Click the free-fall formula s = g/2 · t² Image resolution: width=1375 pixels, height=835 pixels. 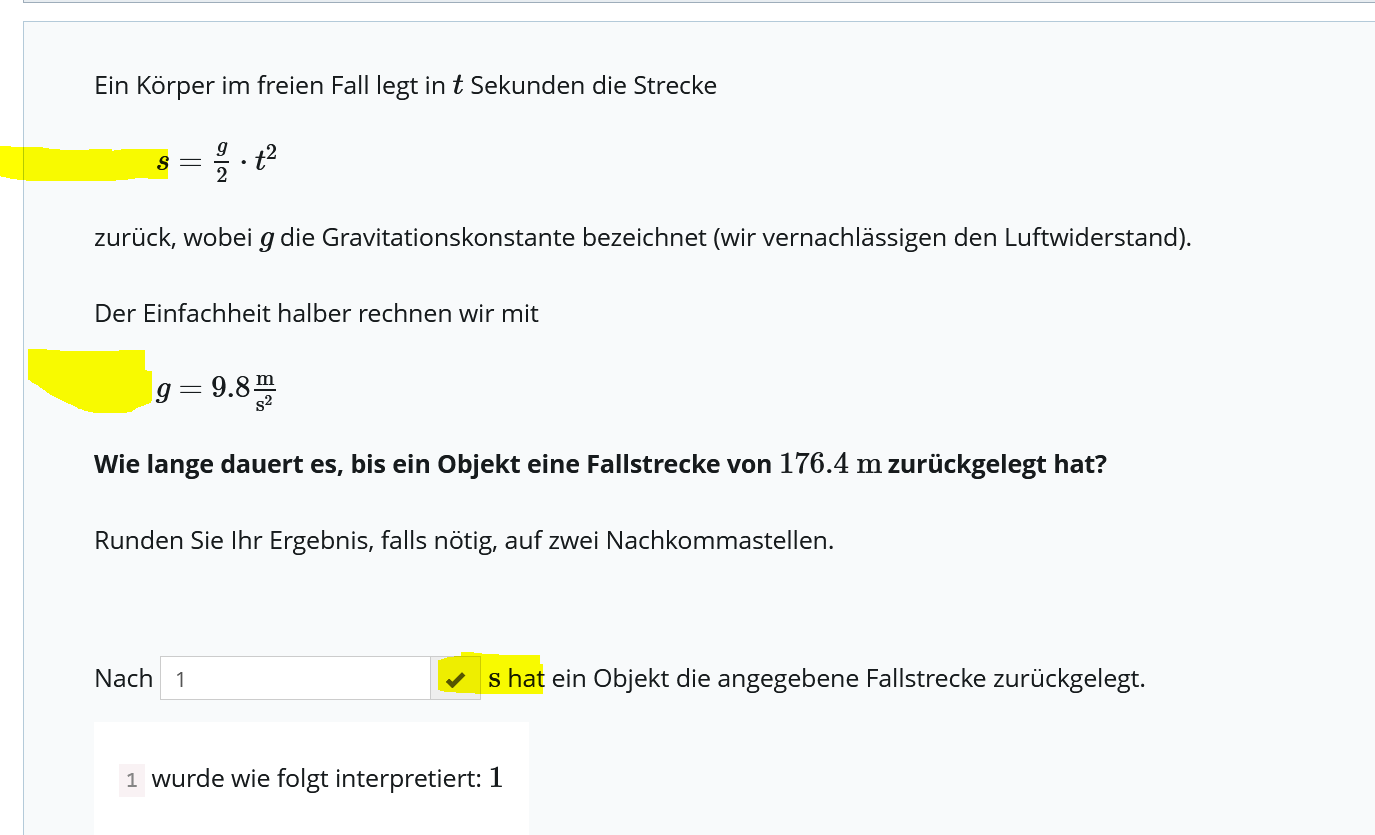coord(216,162)
